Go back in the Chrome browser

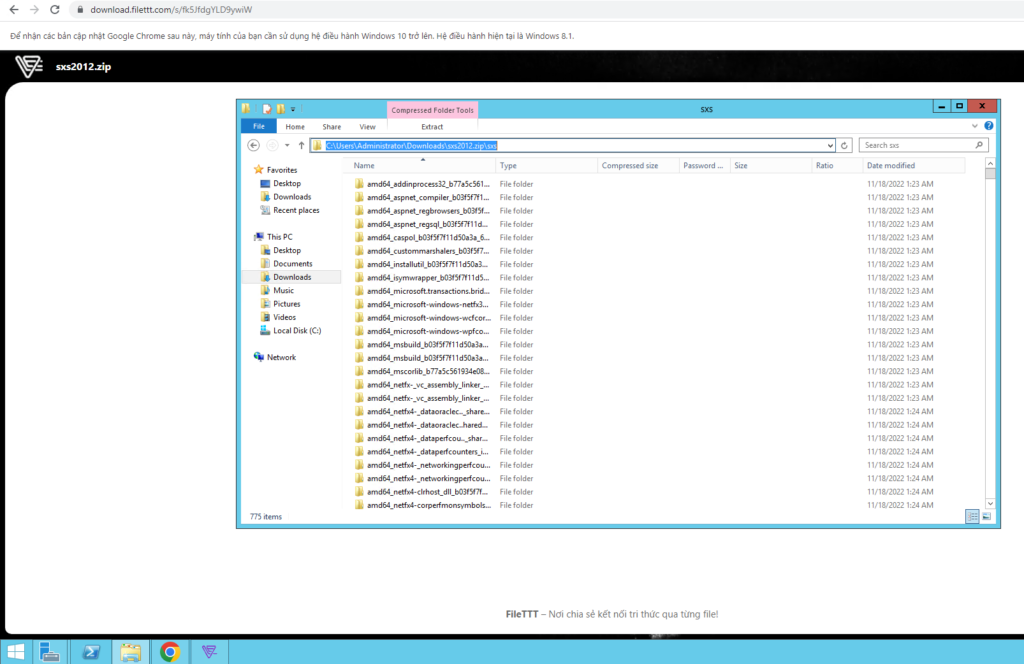click(x=14, y=10)
